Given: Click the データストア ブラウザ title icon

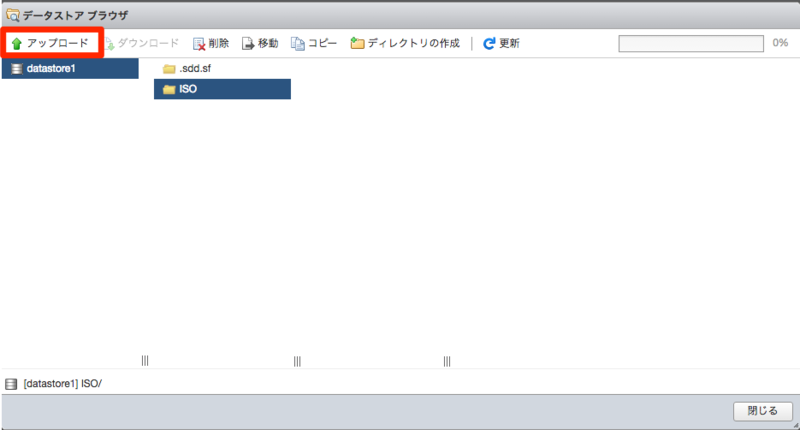Looking at the screenshot, I should pos(13,15).
